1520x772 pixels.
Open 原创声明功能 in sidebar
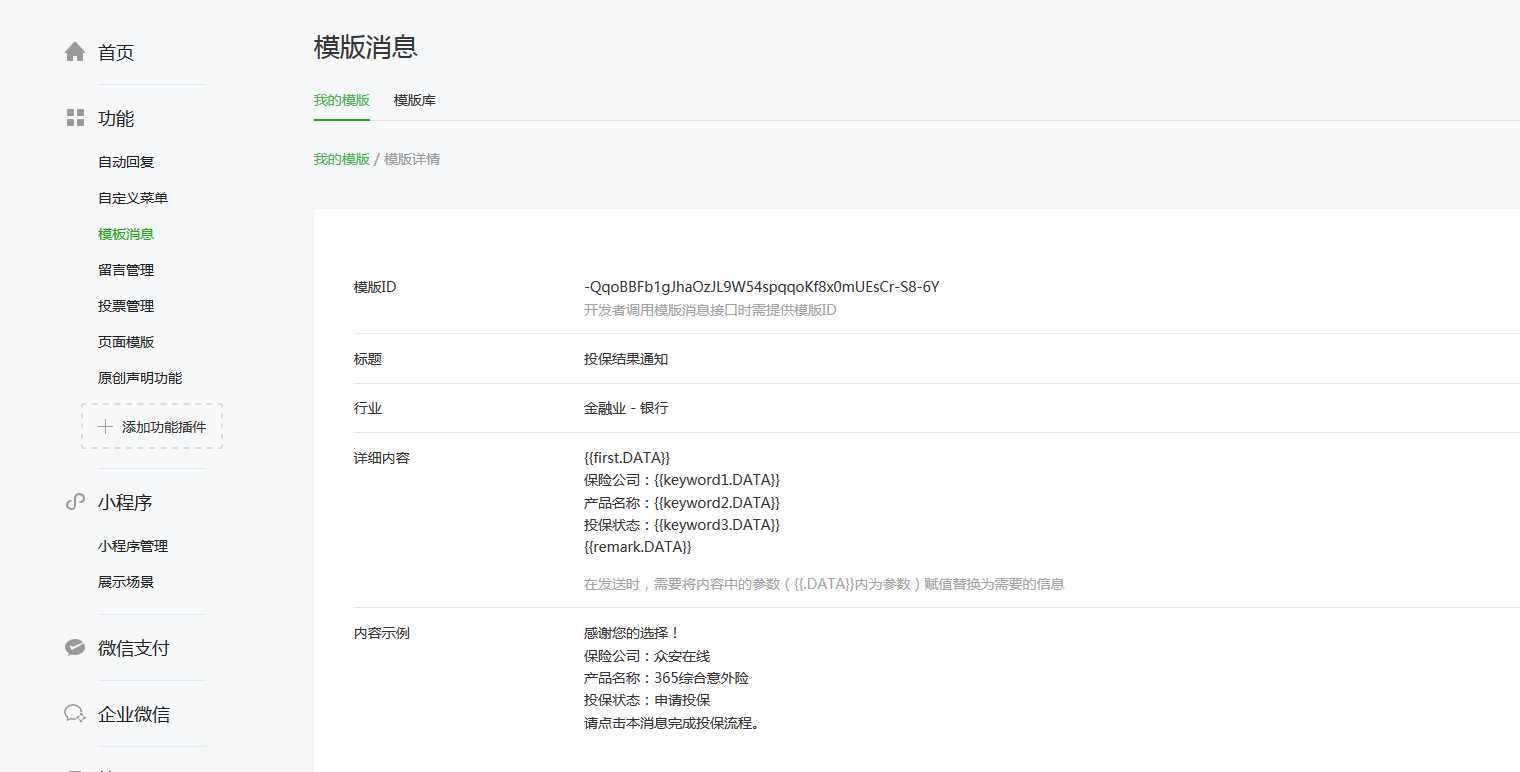coord(140,378)
